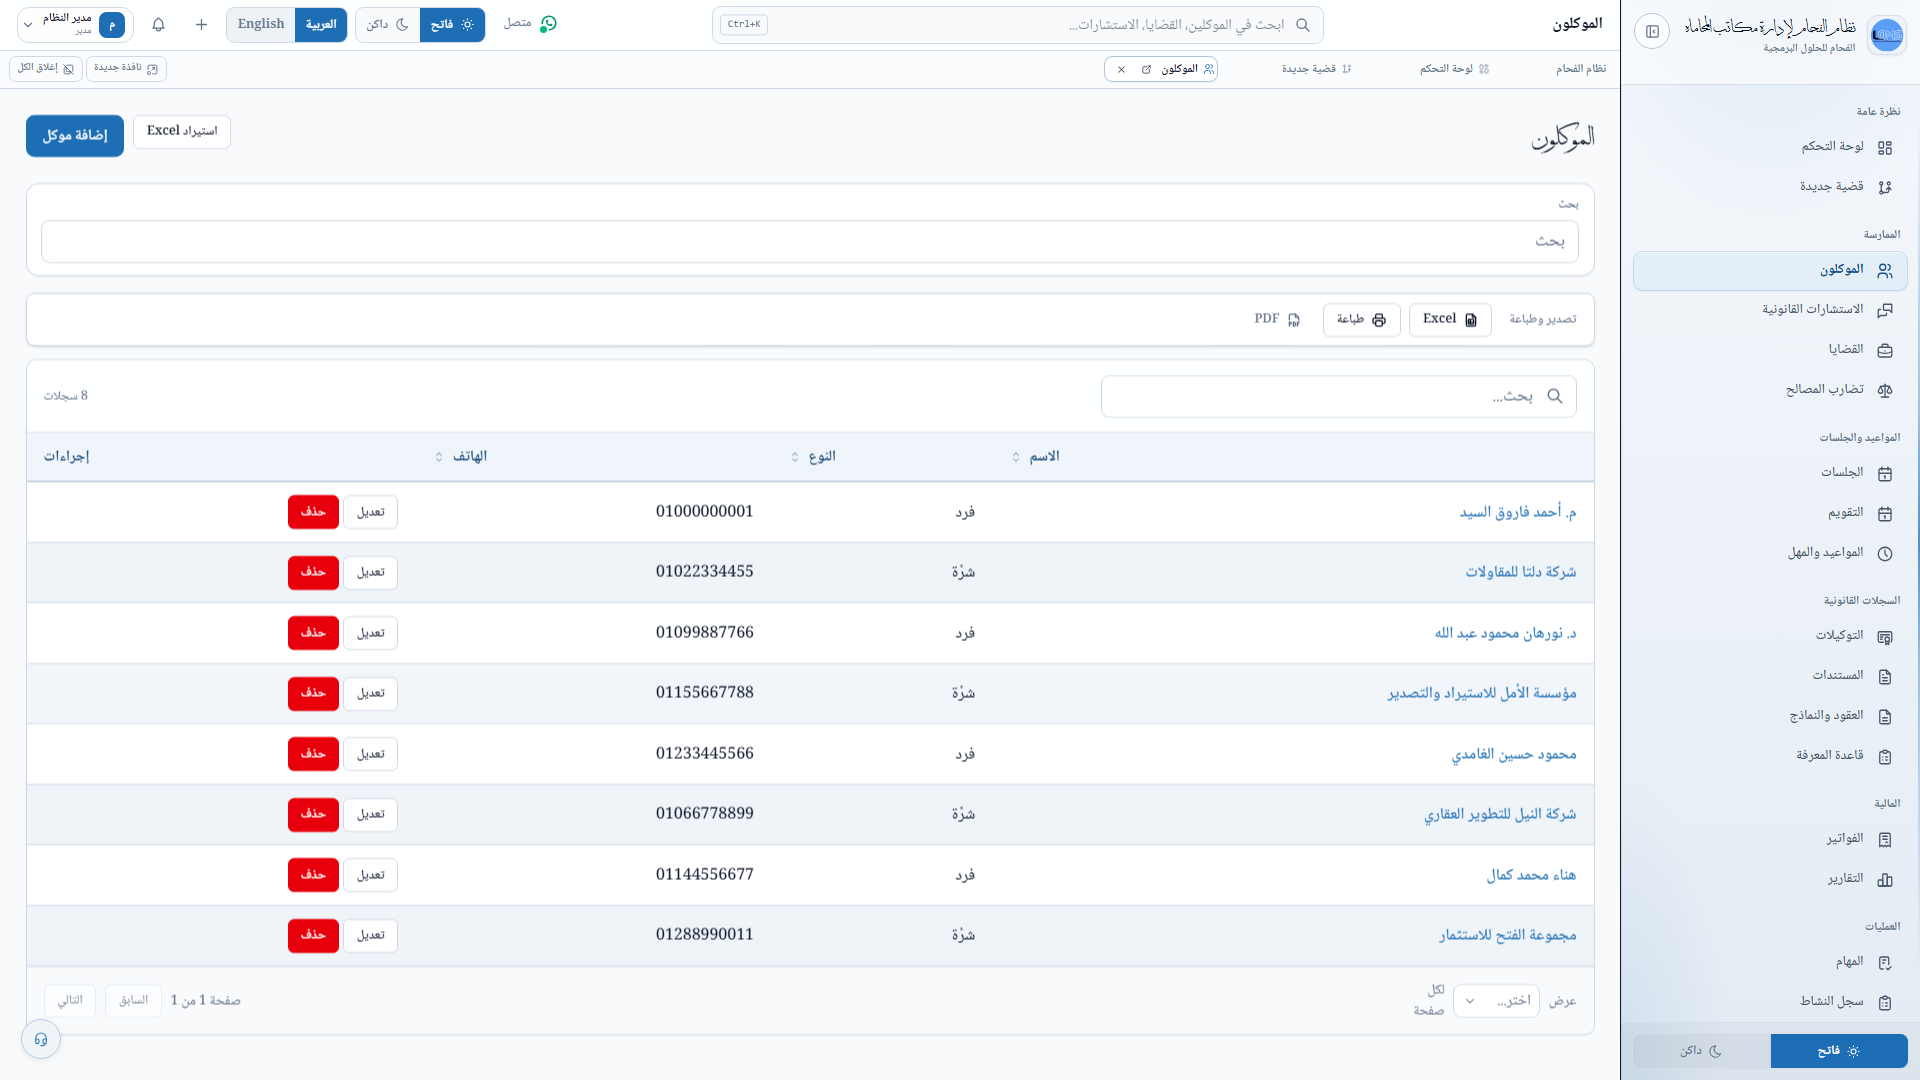
Task: Open المهام sidebar item
Action: [1770, 962]
